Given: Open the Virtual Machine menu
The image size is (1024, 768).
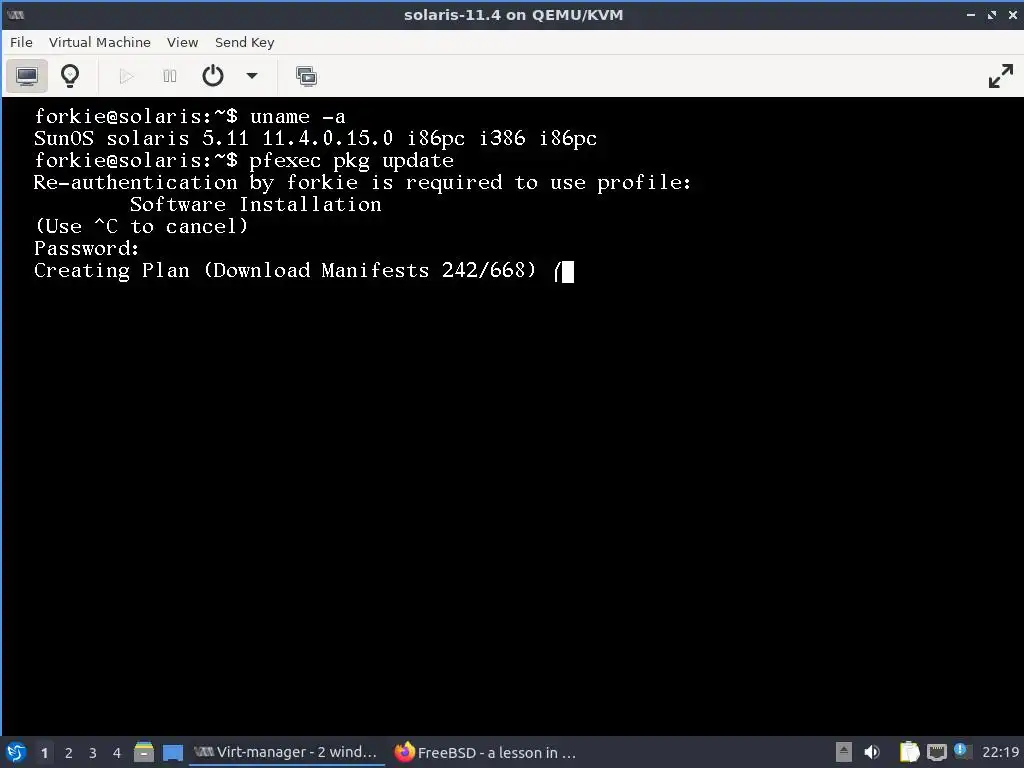Looking at the screenshot, I should click(99, 42).
